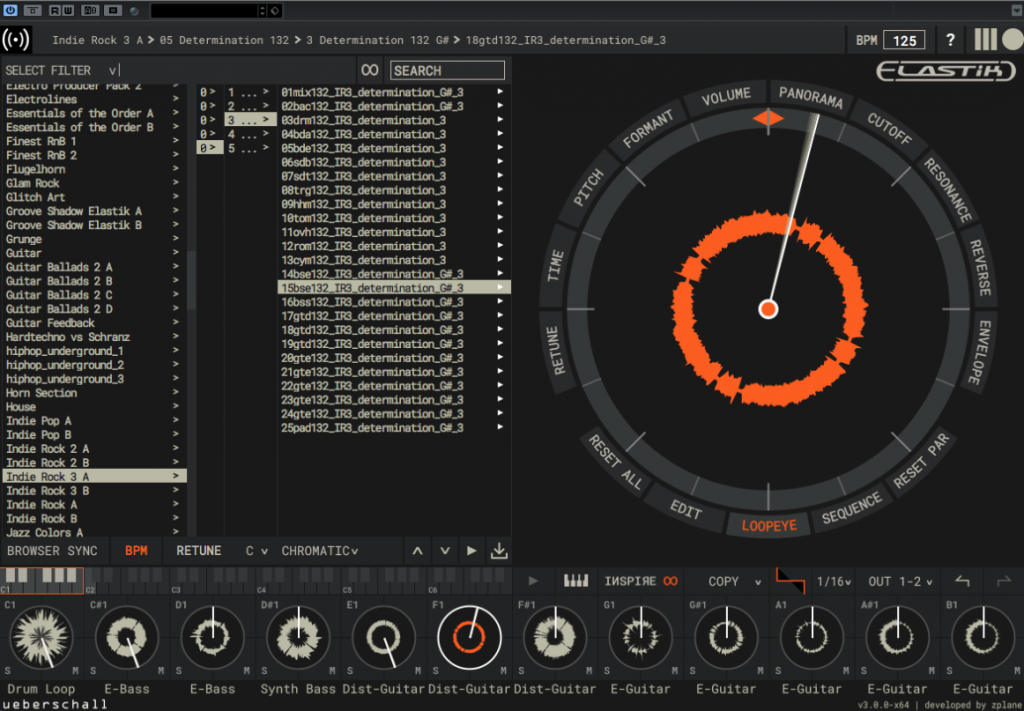Click the keyboard icon beside INSPIRE
The height and width of the screenshot is (711, 1024).
(576, 581)
